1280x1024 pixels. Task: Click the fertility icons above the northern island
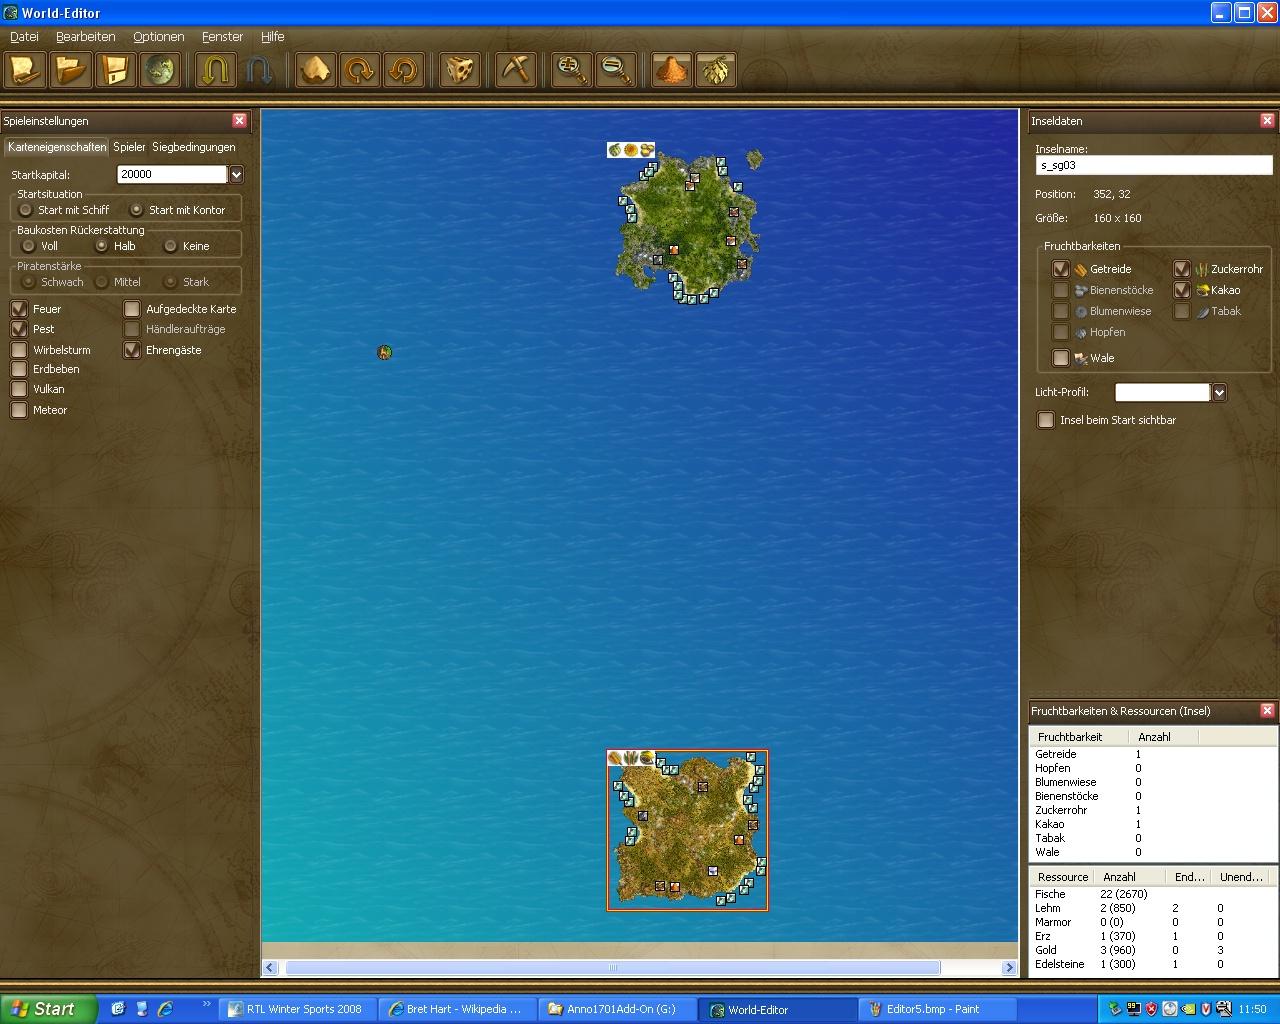click(631, 150)
